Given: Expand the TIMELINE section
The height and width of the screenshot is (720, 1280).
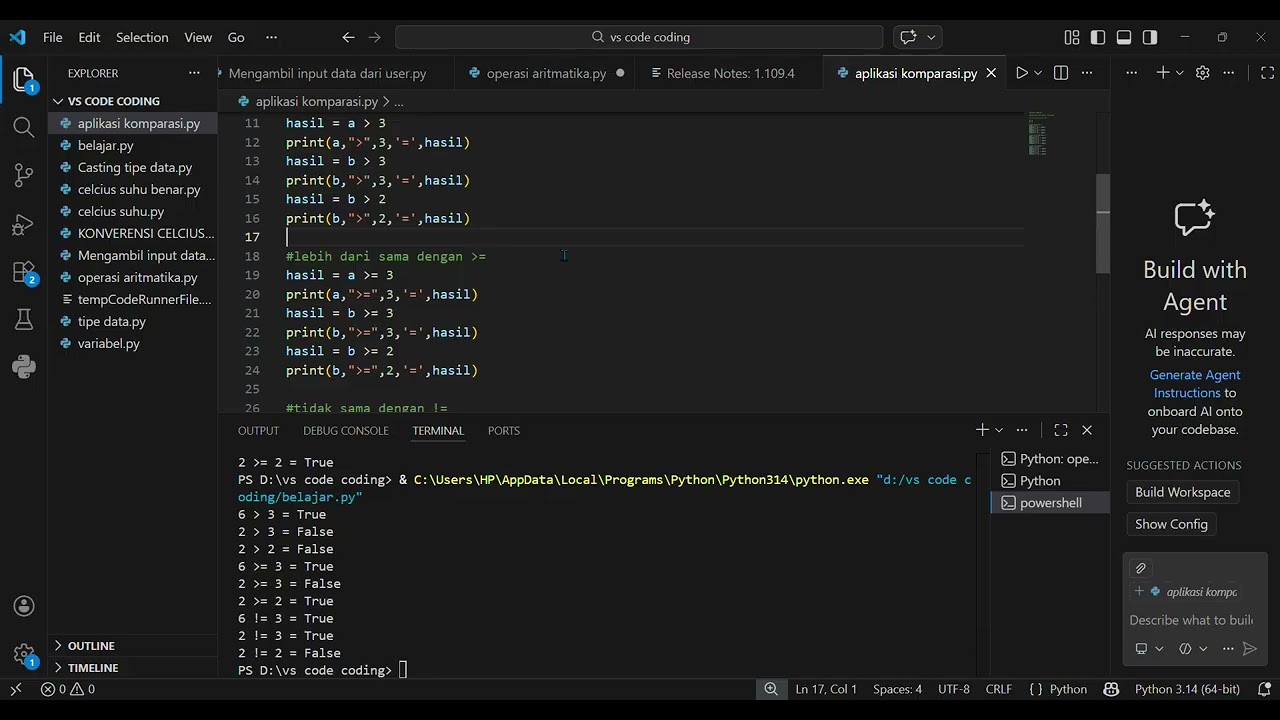Looking at the screenshot, I should pos(133,668).
